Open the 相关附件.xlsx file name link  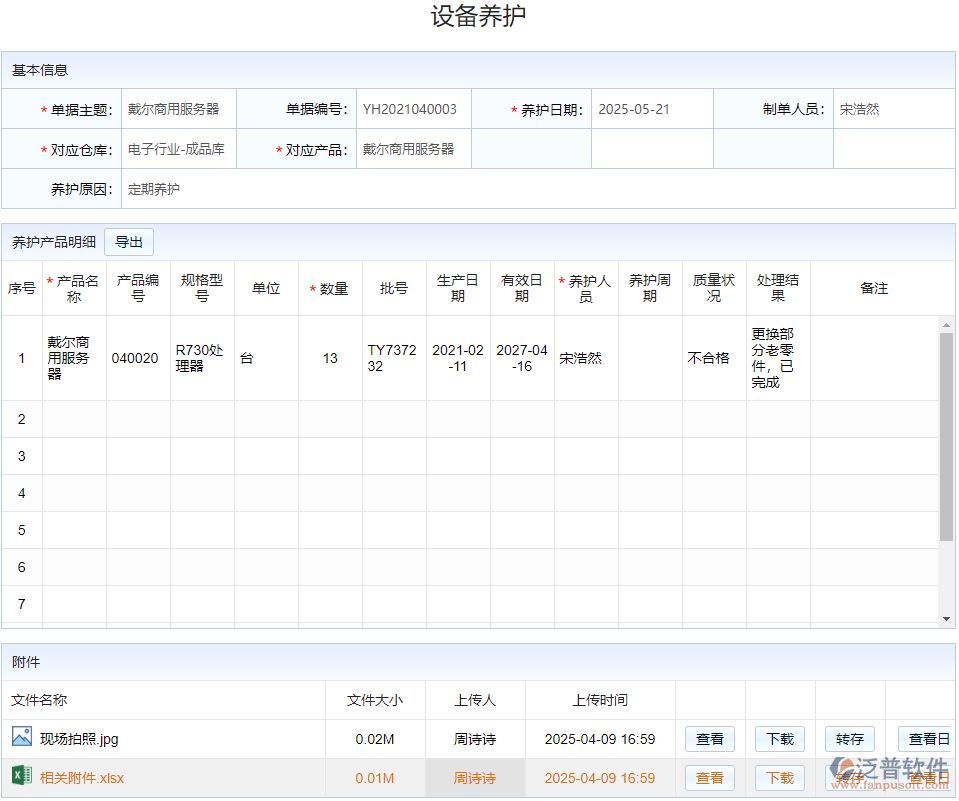(81, 777)
